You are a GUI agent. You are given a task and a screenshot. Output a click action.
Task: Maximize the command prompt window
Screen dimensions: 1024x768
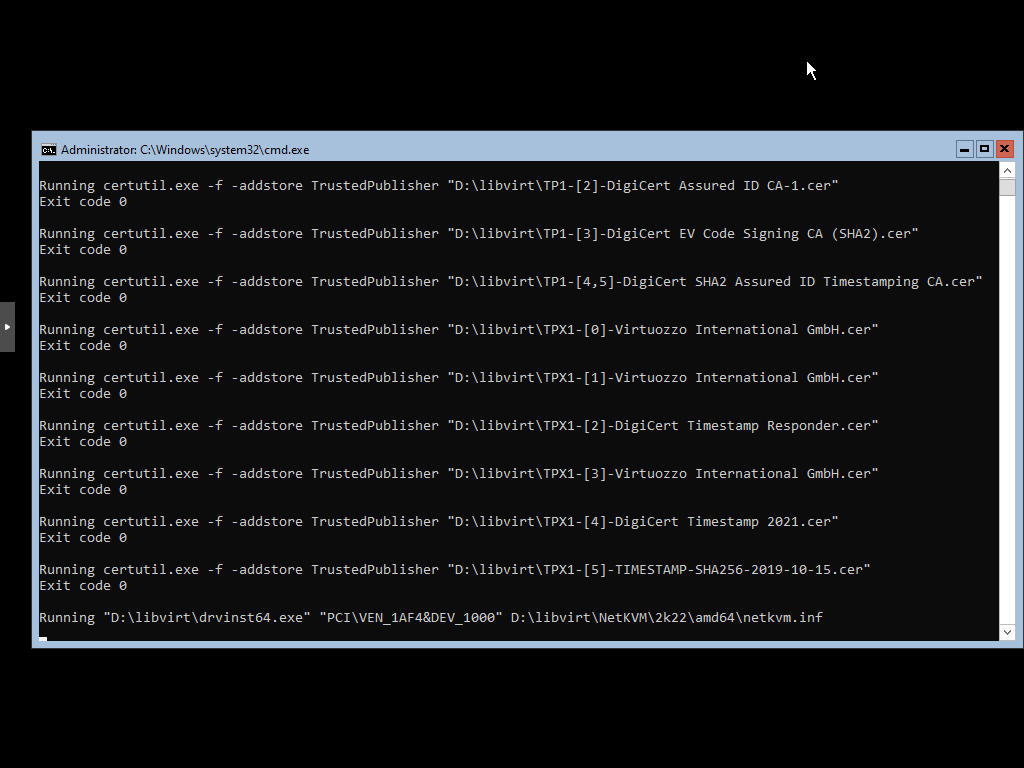984,149
